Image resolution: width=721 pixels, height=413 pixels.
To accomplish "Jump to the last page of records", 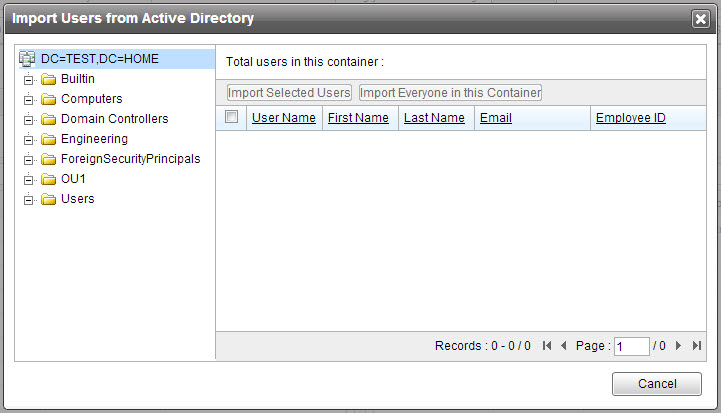I will (696, 346).
